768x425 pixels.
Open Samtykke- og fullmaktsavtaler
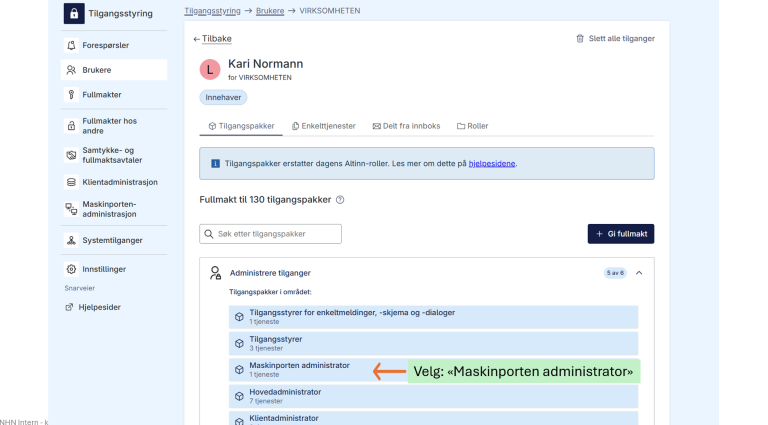click(114, 155)
